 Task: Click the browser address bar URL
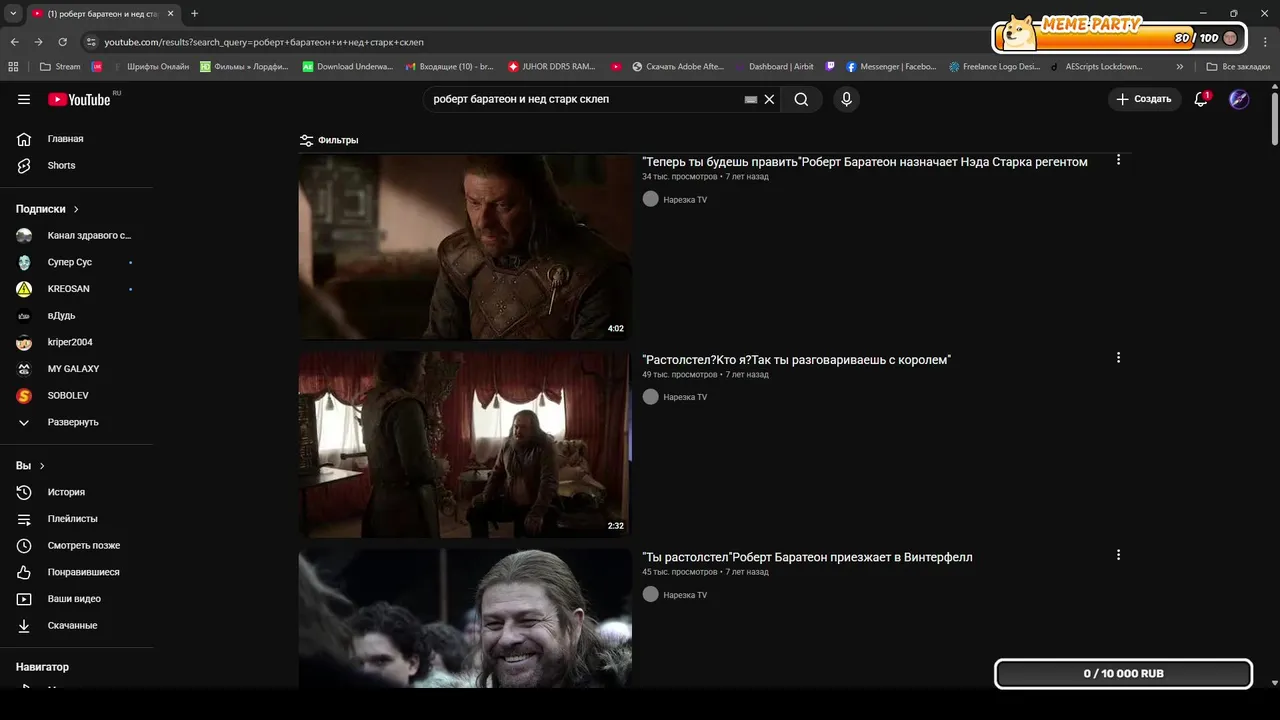pyautogui.click(x=264, y=42)
